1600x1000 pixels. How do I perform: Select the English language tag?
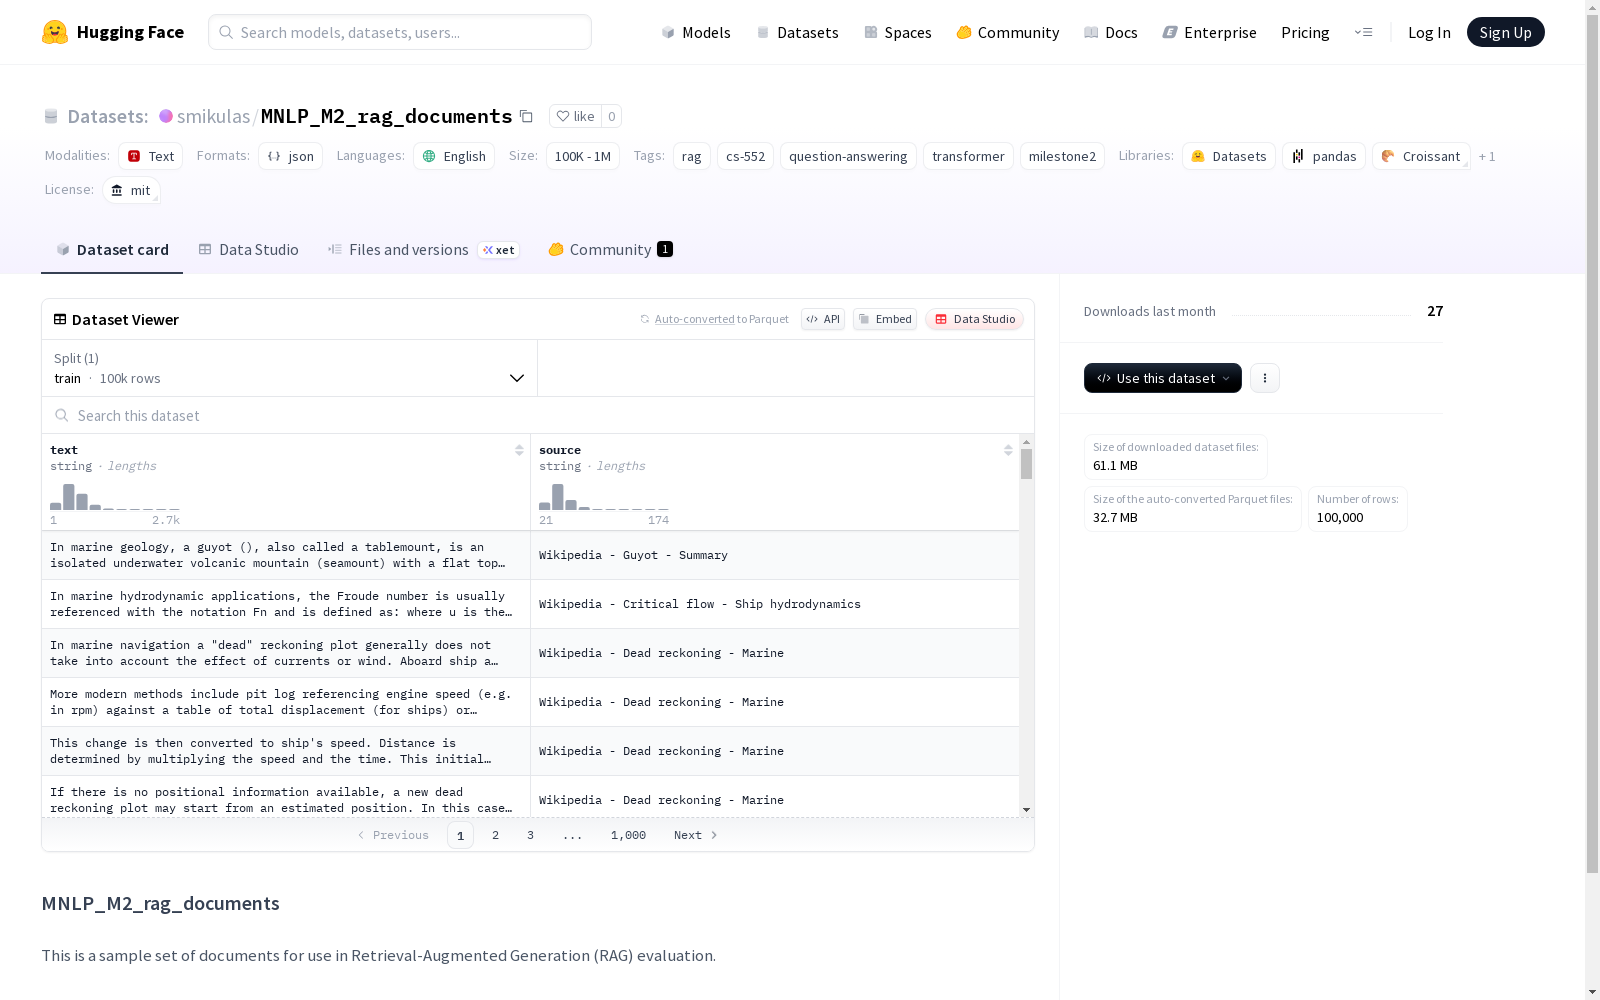point(454,156)
